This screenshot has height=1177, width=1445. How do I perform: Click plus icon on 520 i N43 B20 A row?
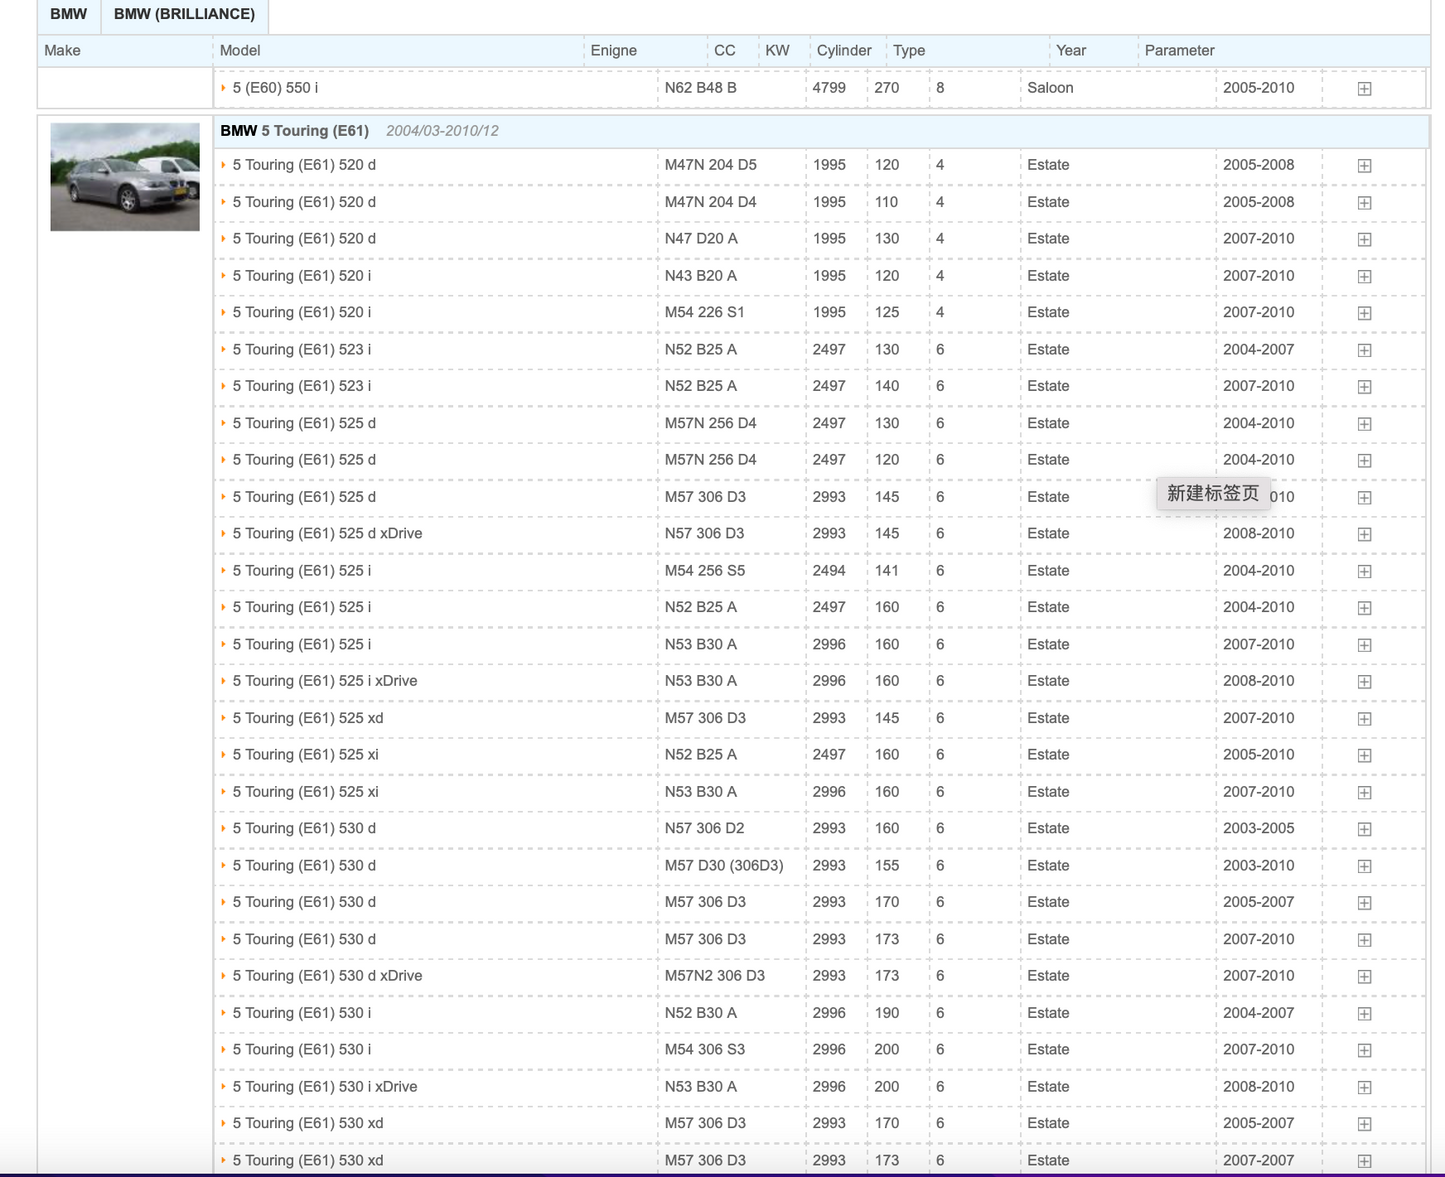point(1364,277)
